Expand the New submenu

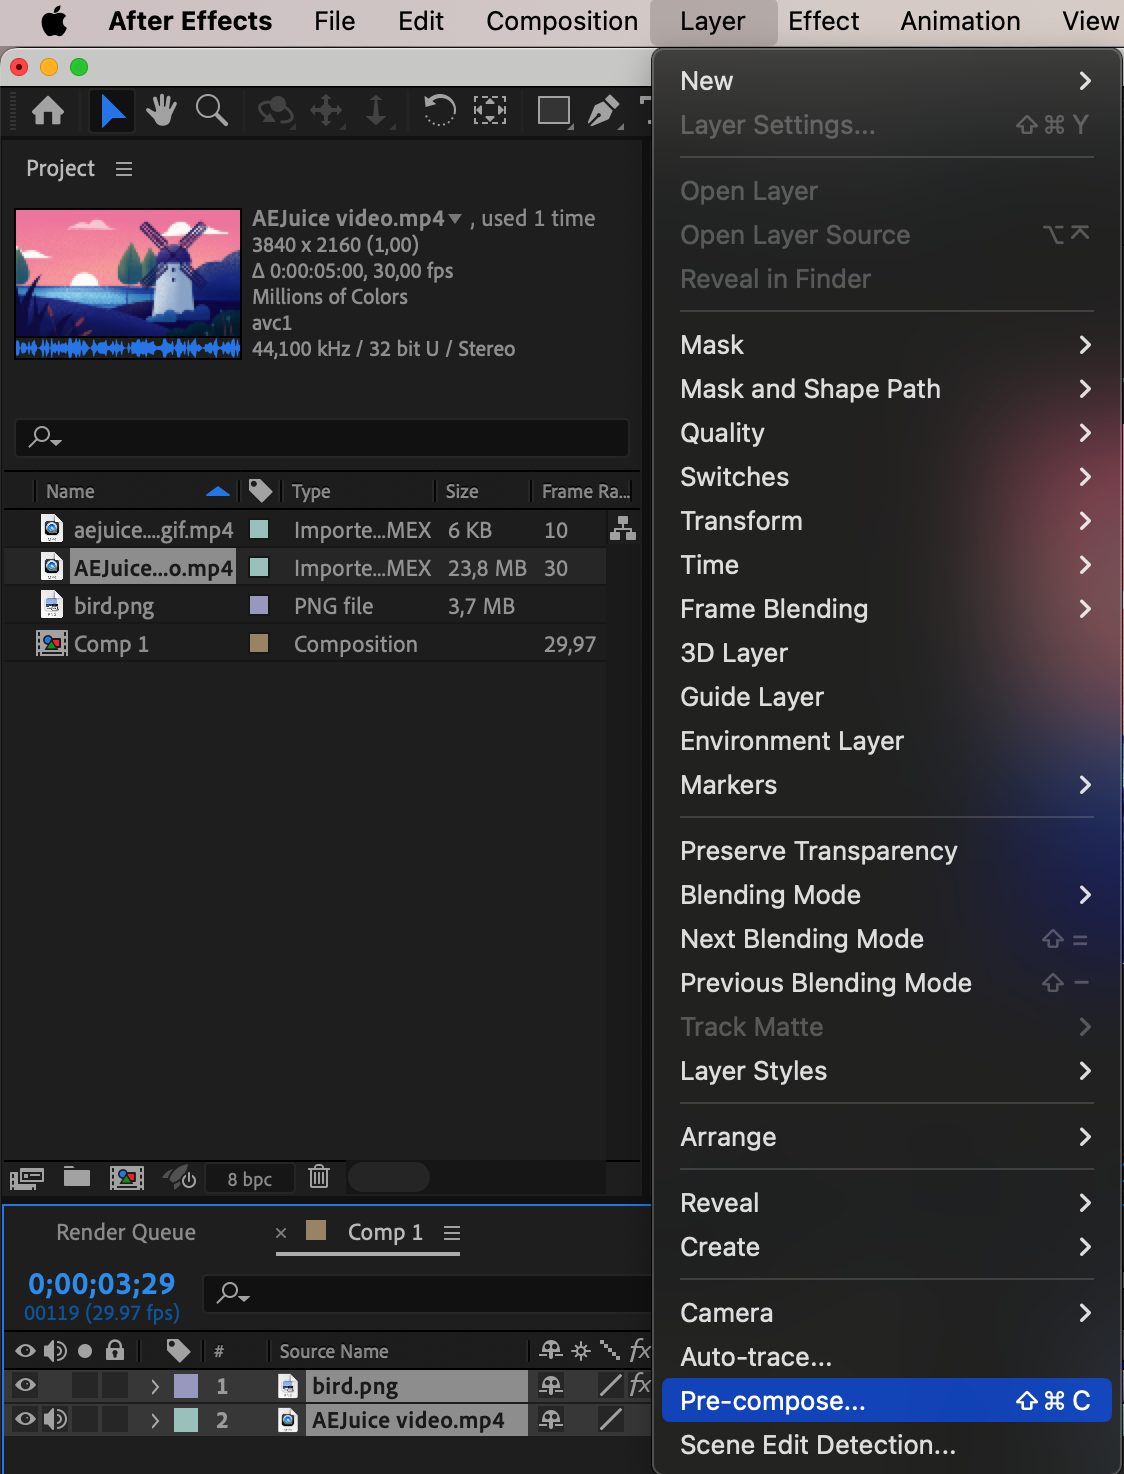pyautogui.click(x=887, y=81)
